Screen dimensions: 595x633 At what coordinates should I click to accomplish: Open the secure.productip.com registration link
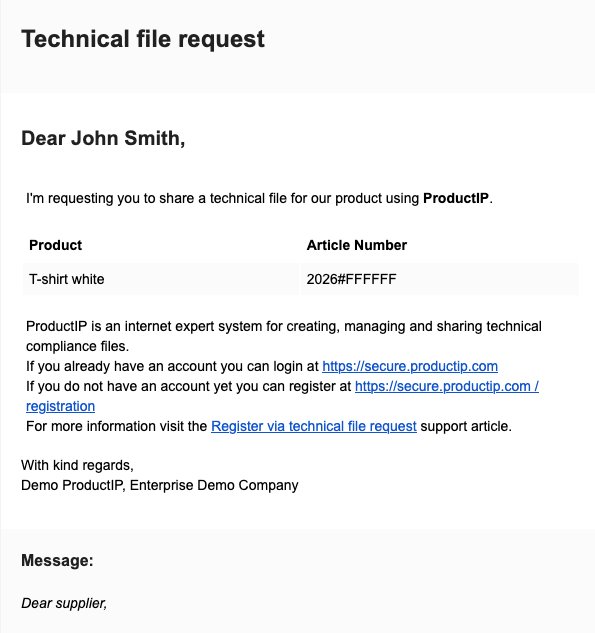point(446,386)
